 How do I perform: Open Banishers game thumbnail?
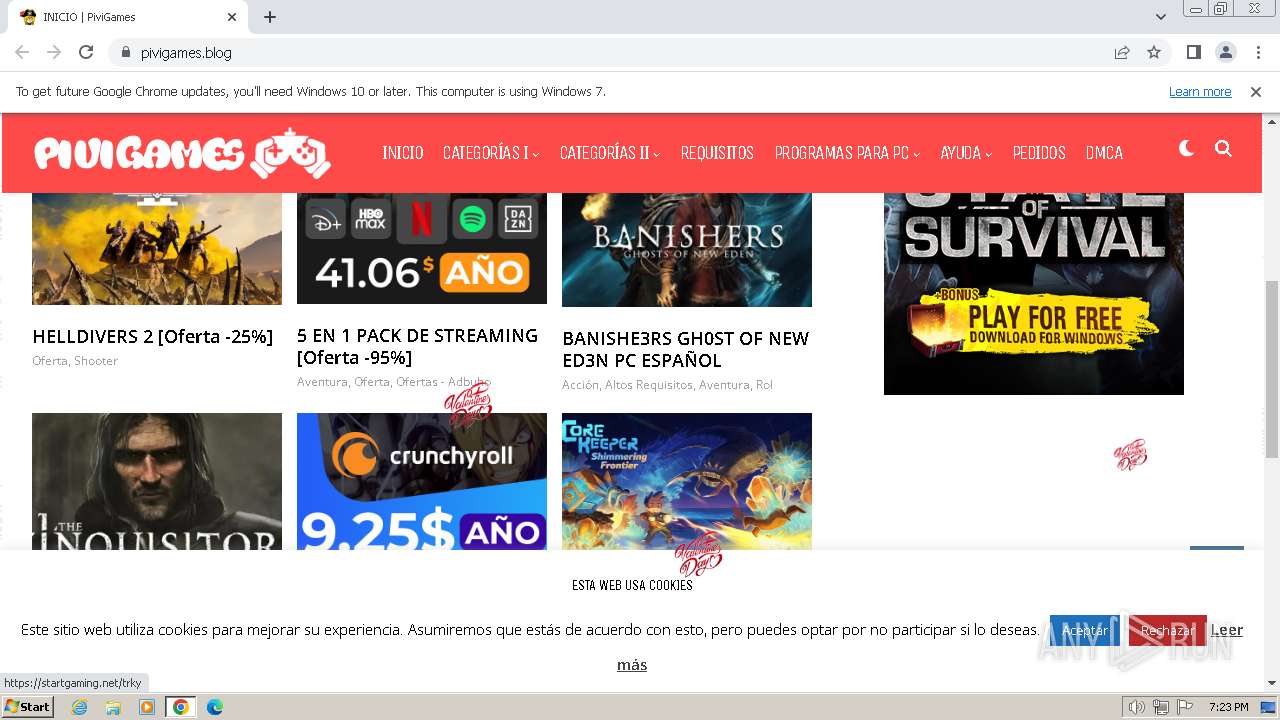pyautogui.click(x=687, y=250)
